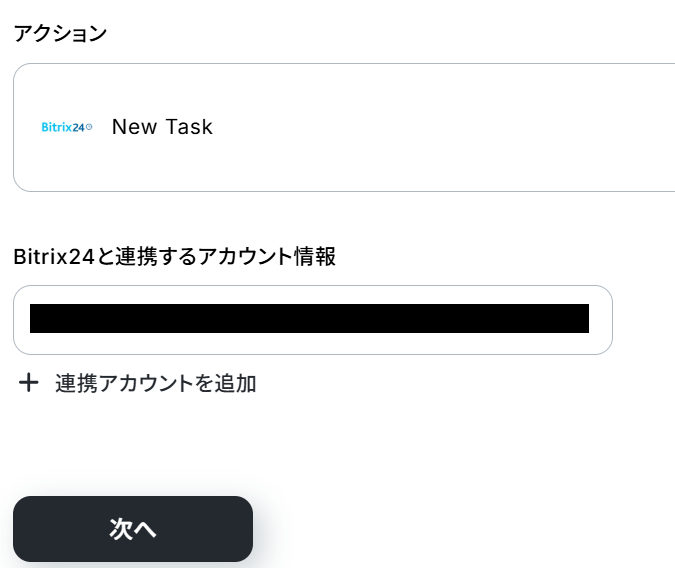Select the New Task action text
675x568 pixels.
click(x=162, y=127)
